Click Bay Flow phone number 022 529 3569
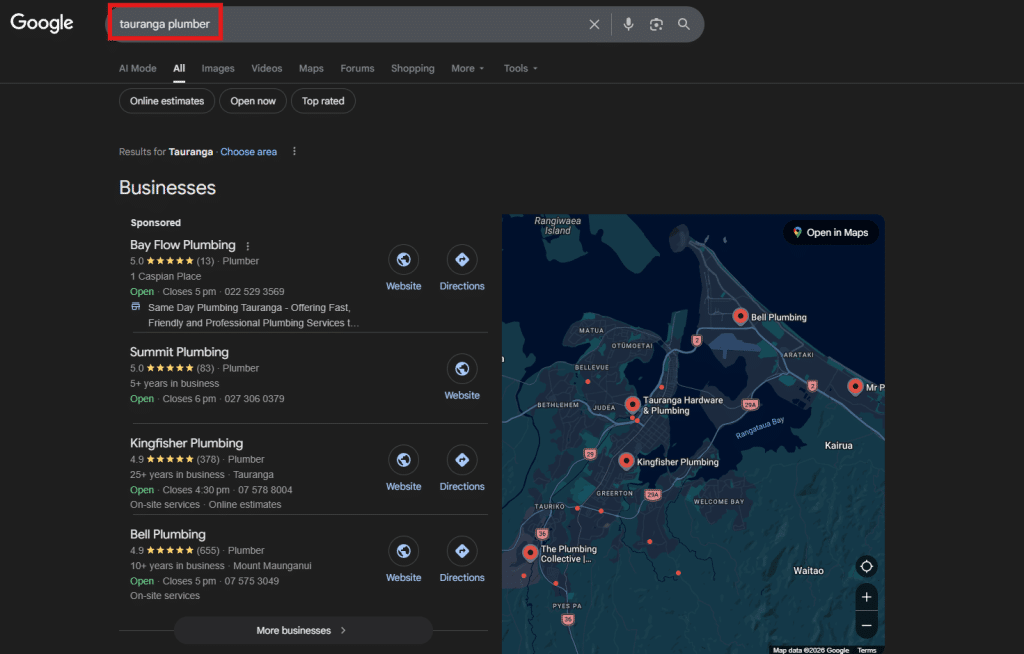Viewport: 1024px width, 654px height. (x=254, y=291)
